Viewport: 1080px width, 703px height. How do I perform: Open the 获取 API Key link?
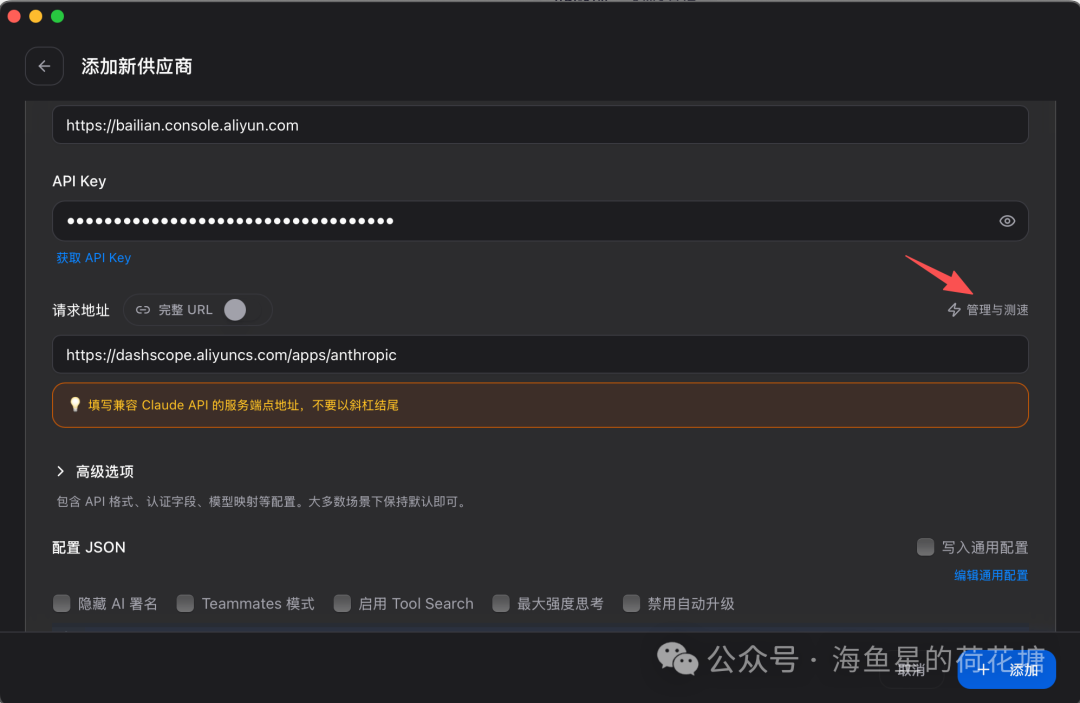tap(93, 258)
